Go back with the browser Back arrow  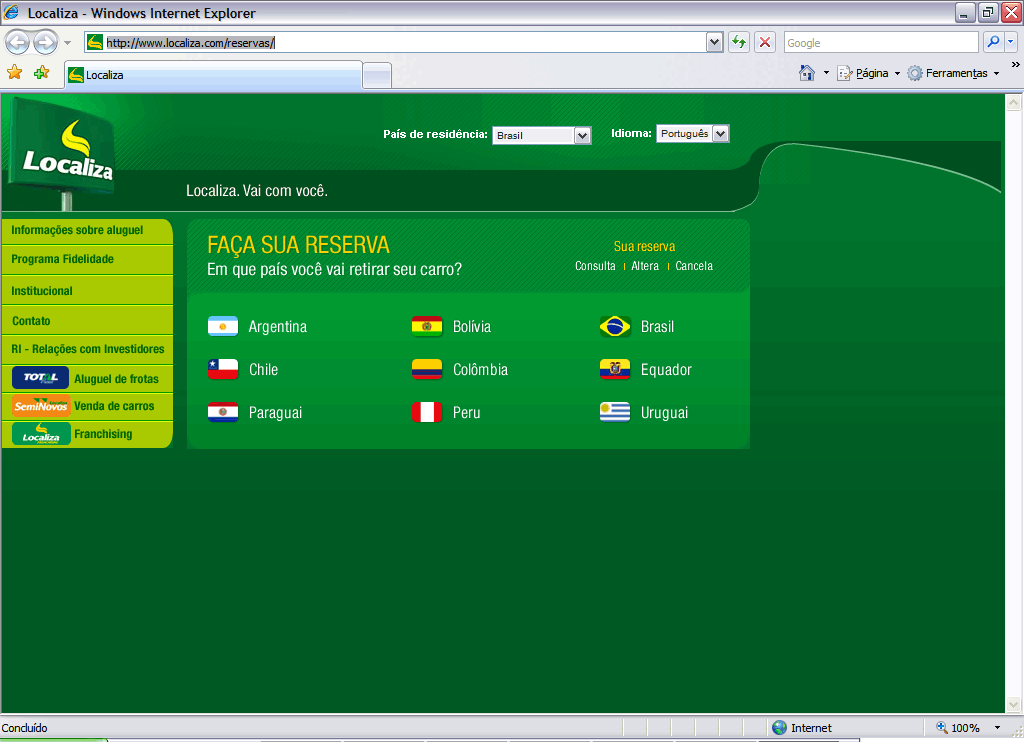(x=18, y=42)
